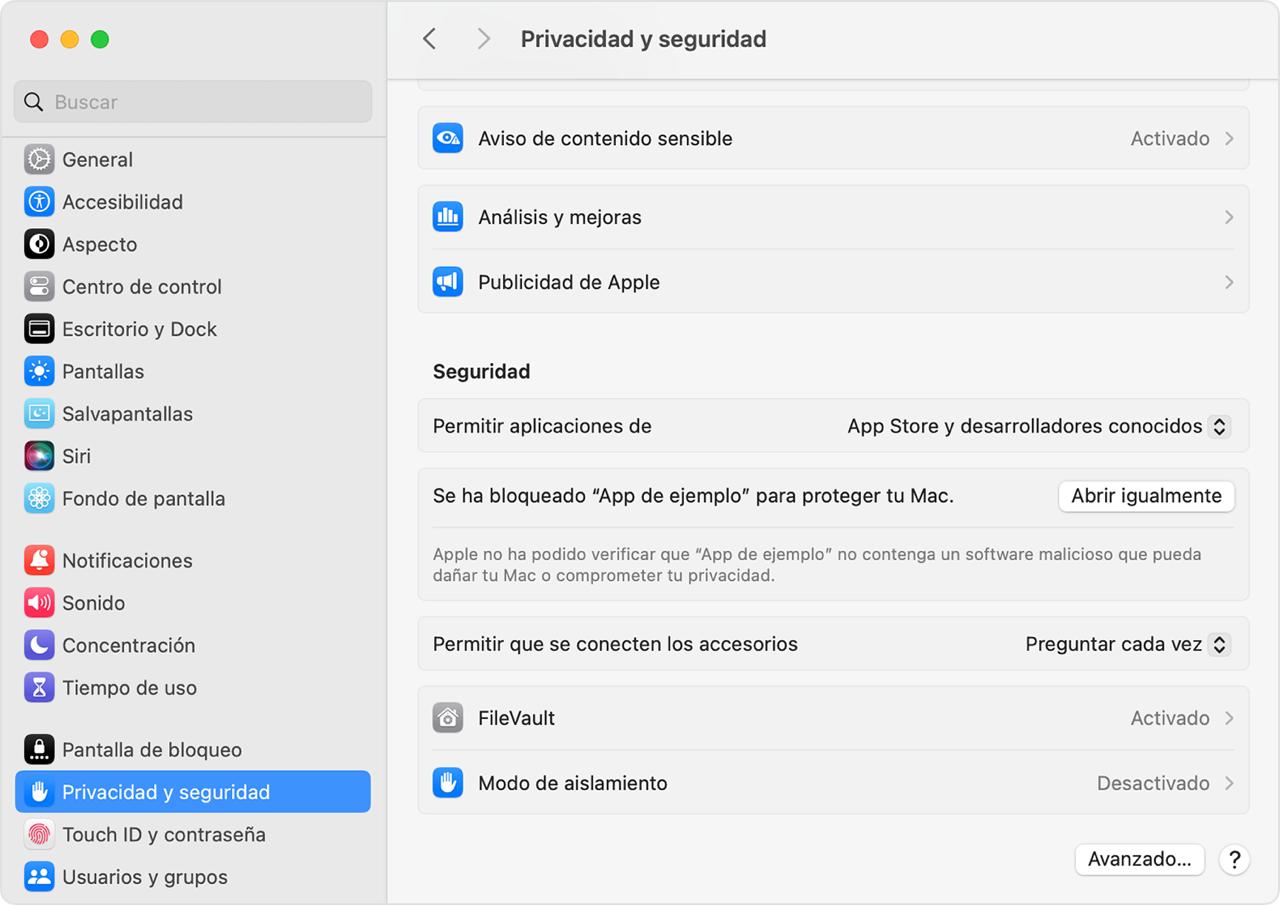The height and width of the screenshot is (906, 1280).
Task: Change Permitir aplicaciones de setting
Action: 1219,426
